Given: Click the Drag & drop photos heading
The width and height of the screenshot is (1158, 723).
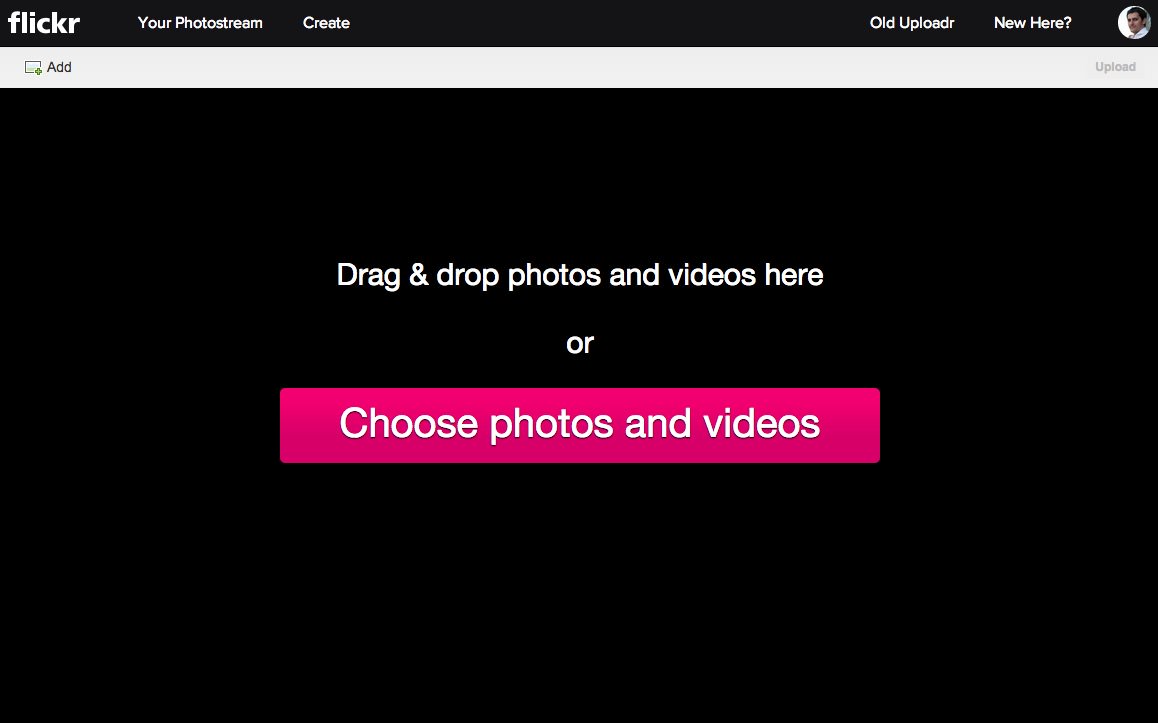Looking at the screenshot, I should coord(580,275).
